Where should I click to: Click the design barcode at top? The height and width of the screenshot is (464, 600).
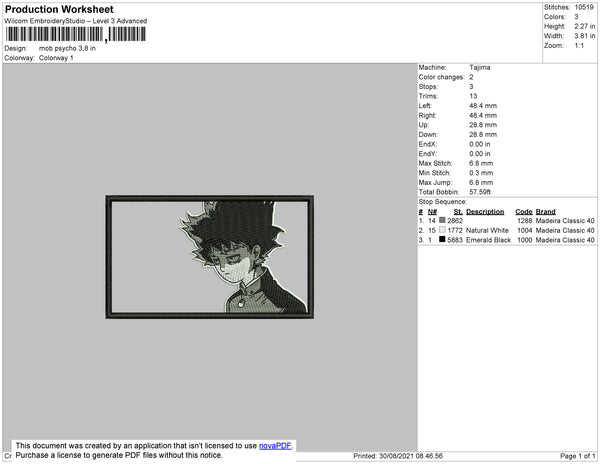76,34
